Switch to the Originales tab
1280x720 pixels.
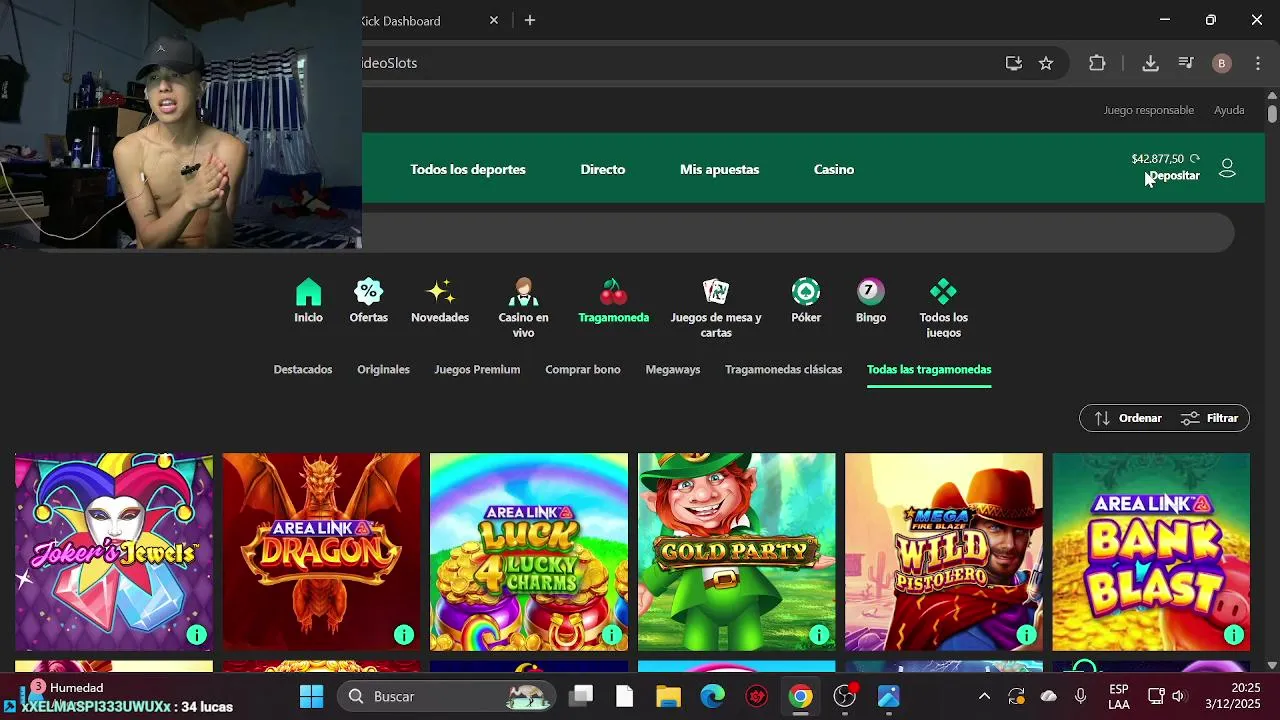click(383, 369)
